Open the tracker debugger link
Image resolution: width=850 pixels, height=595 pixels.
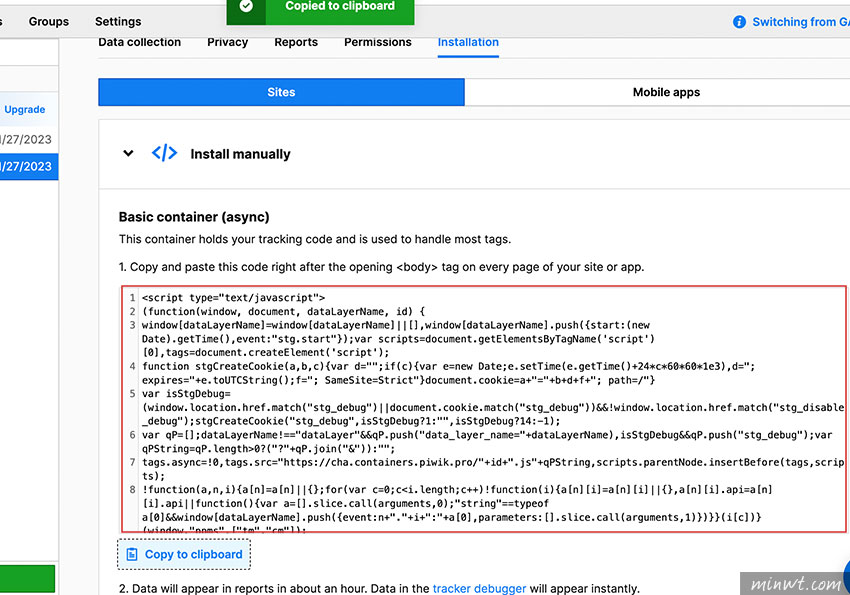479,588
